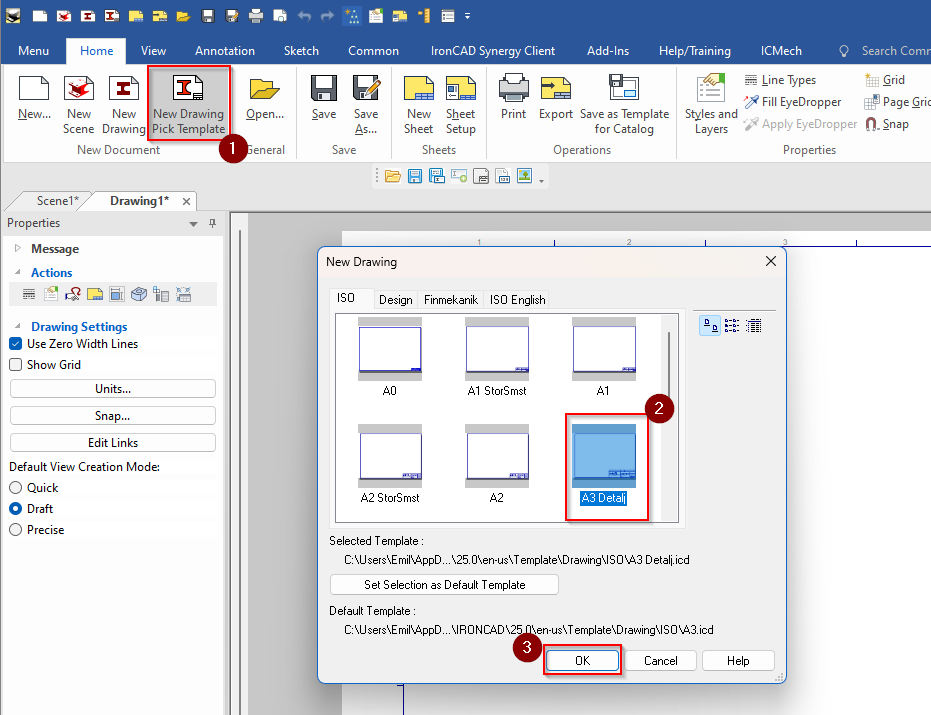Enable the Show Grid checkbox

pos(16,365)
